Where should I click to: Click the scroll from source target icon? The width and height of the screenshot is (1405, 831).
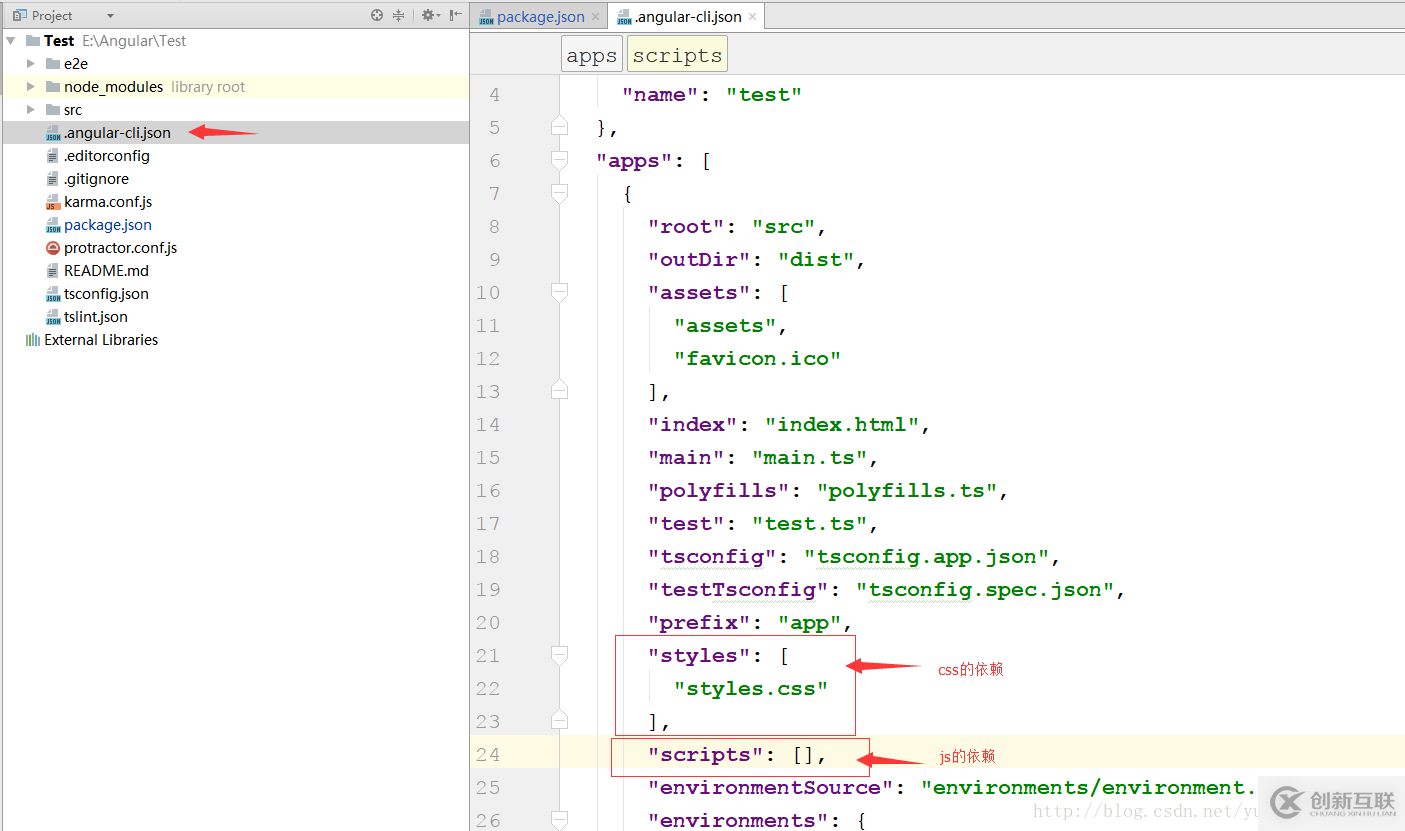point(377,15)
